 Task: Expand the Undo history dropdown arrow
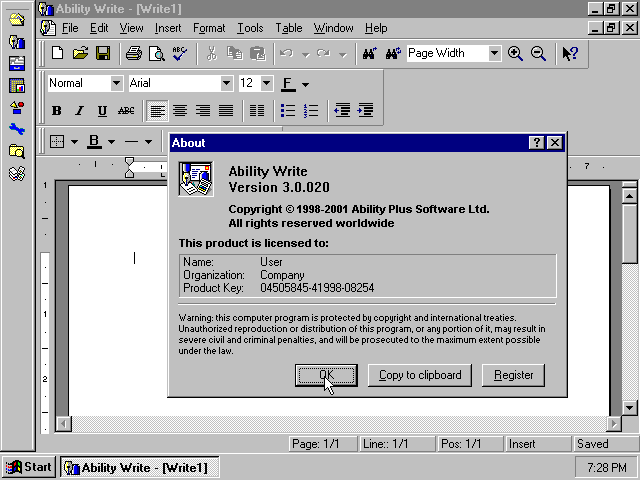click(305, 54)
